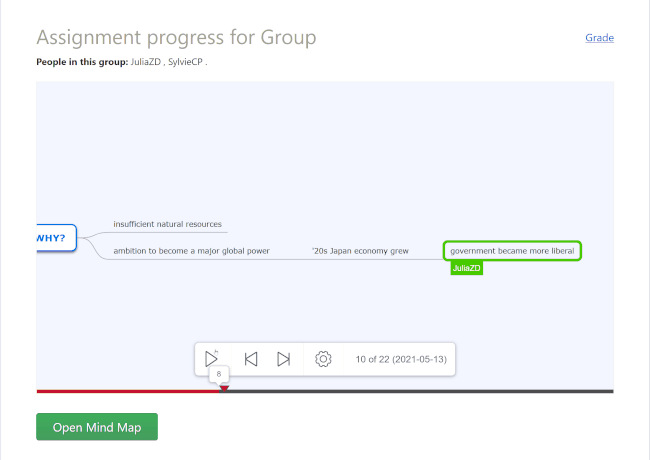Skip forward to the next change
Image resolution: width=650 pixels, height=460 pixels.
tap(284, 359)
